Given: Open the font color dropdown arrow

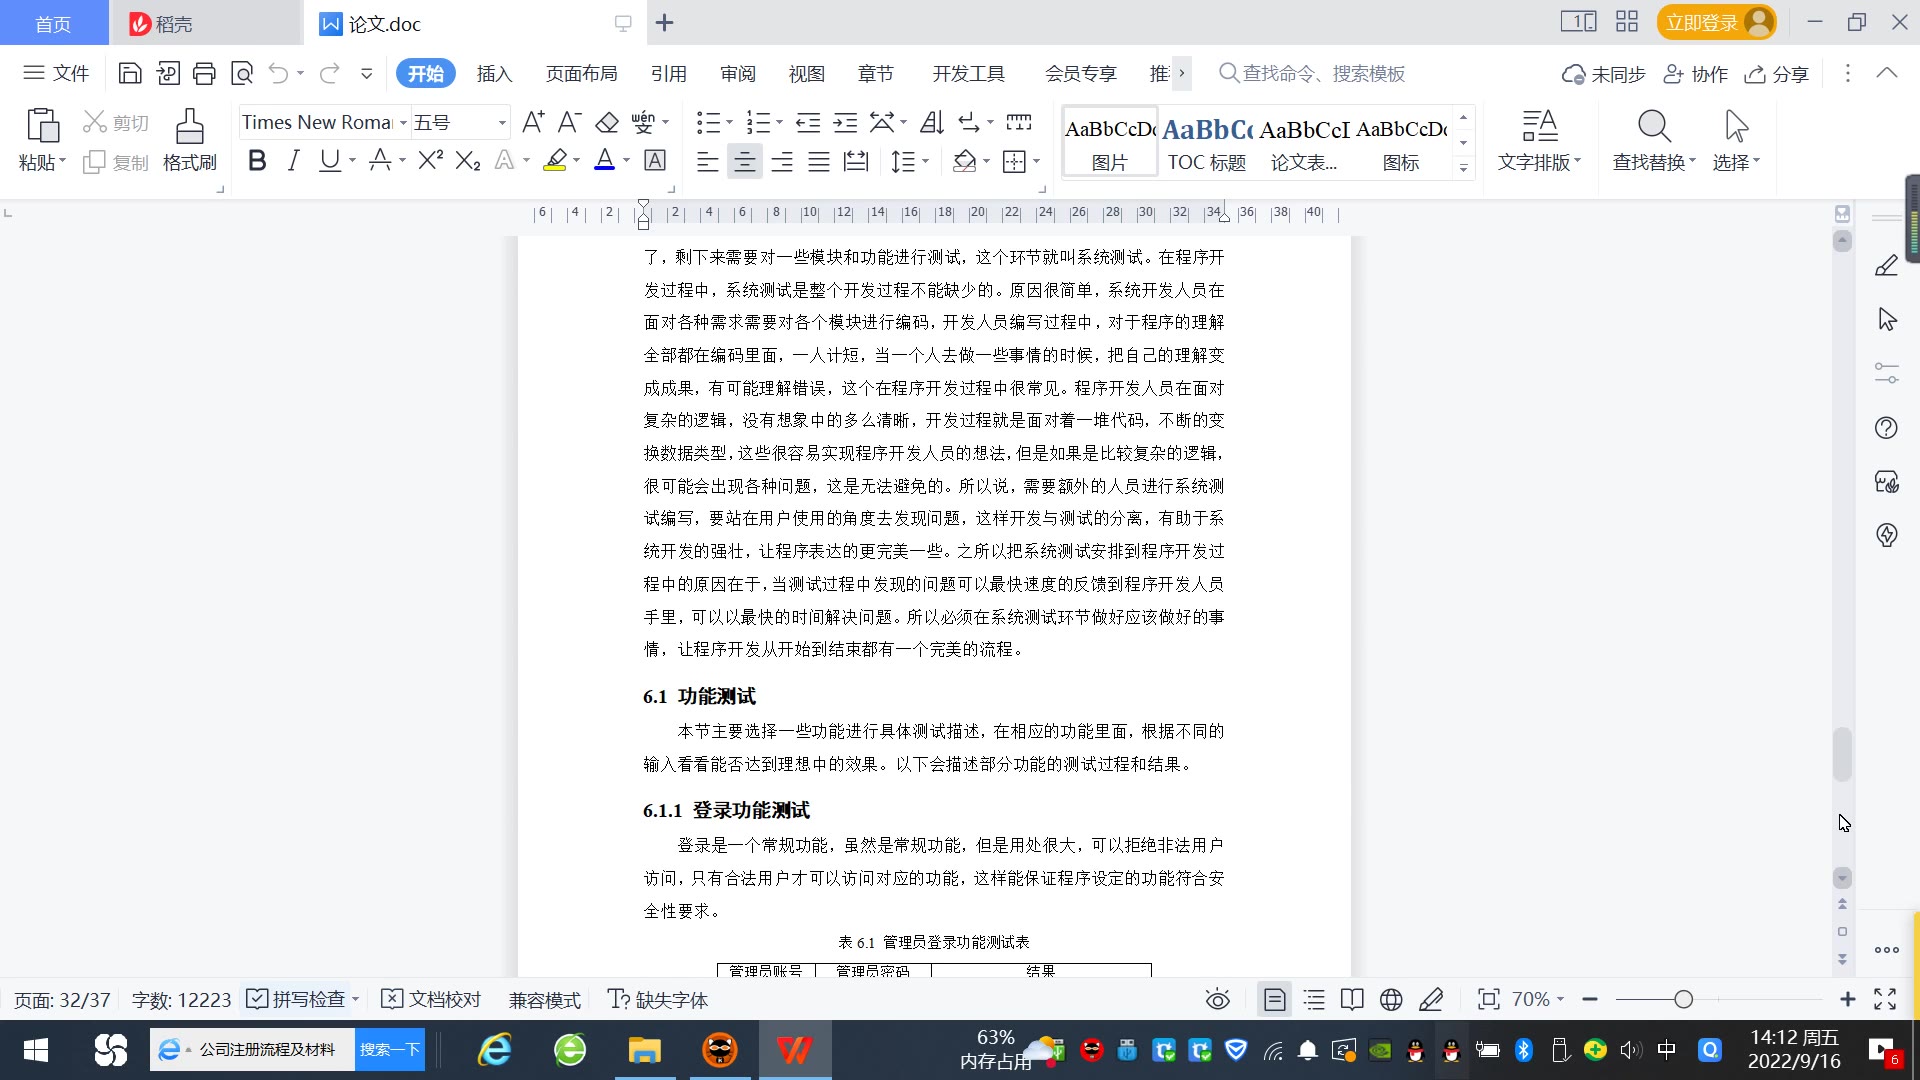Looking at the screenshot, I should [x=627, y=160].
